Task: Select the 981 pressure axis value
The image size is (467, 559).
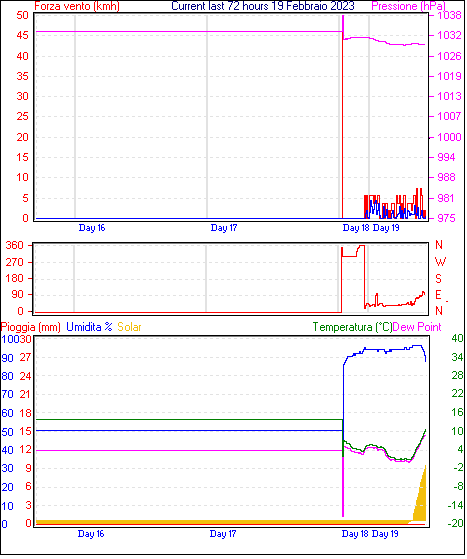Action: tap(446, 198)
